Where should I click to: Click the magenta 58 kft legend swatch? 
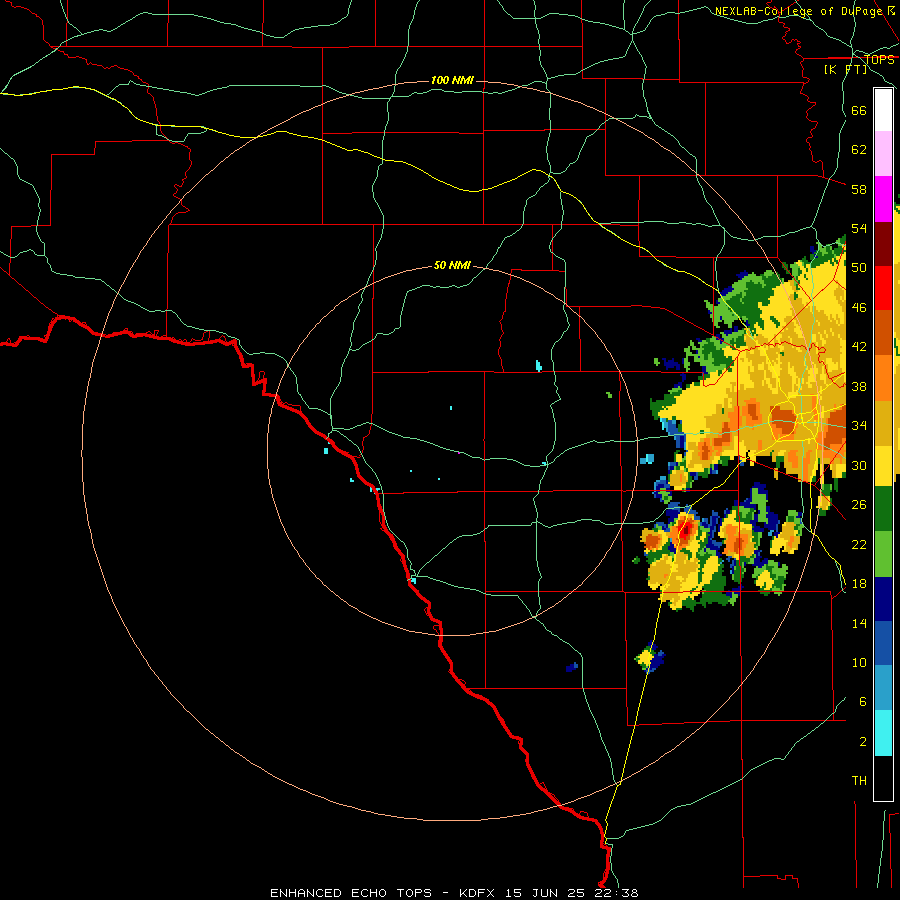pyautogui.click(x=883, y=199)
